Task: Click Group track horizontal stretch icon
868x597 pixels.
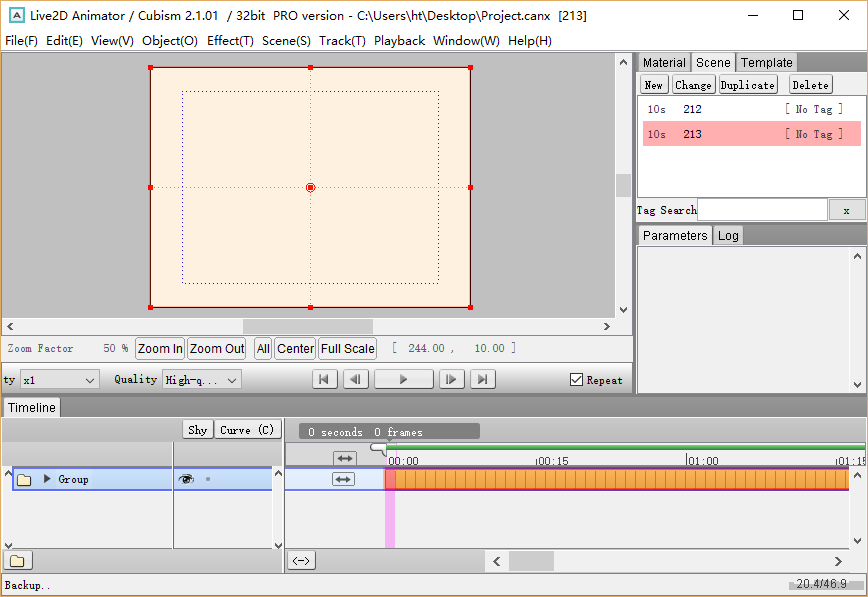Action: pyautogui.click(x=343, y=479)
